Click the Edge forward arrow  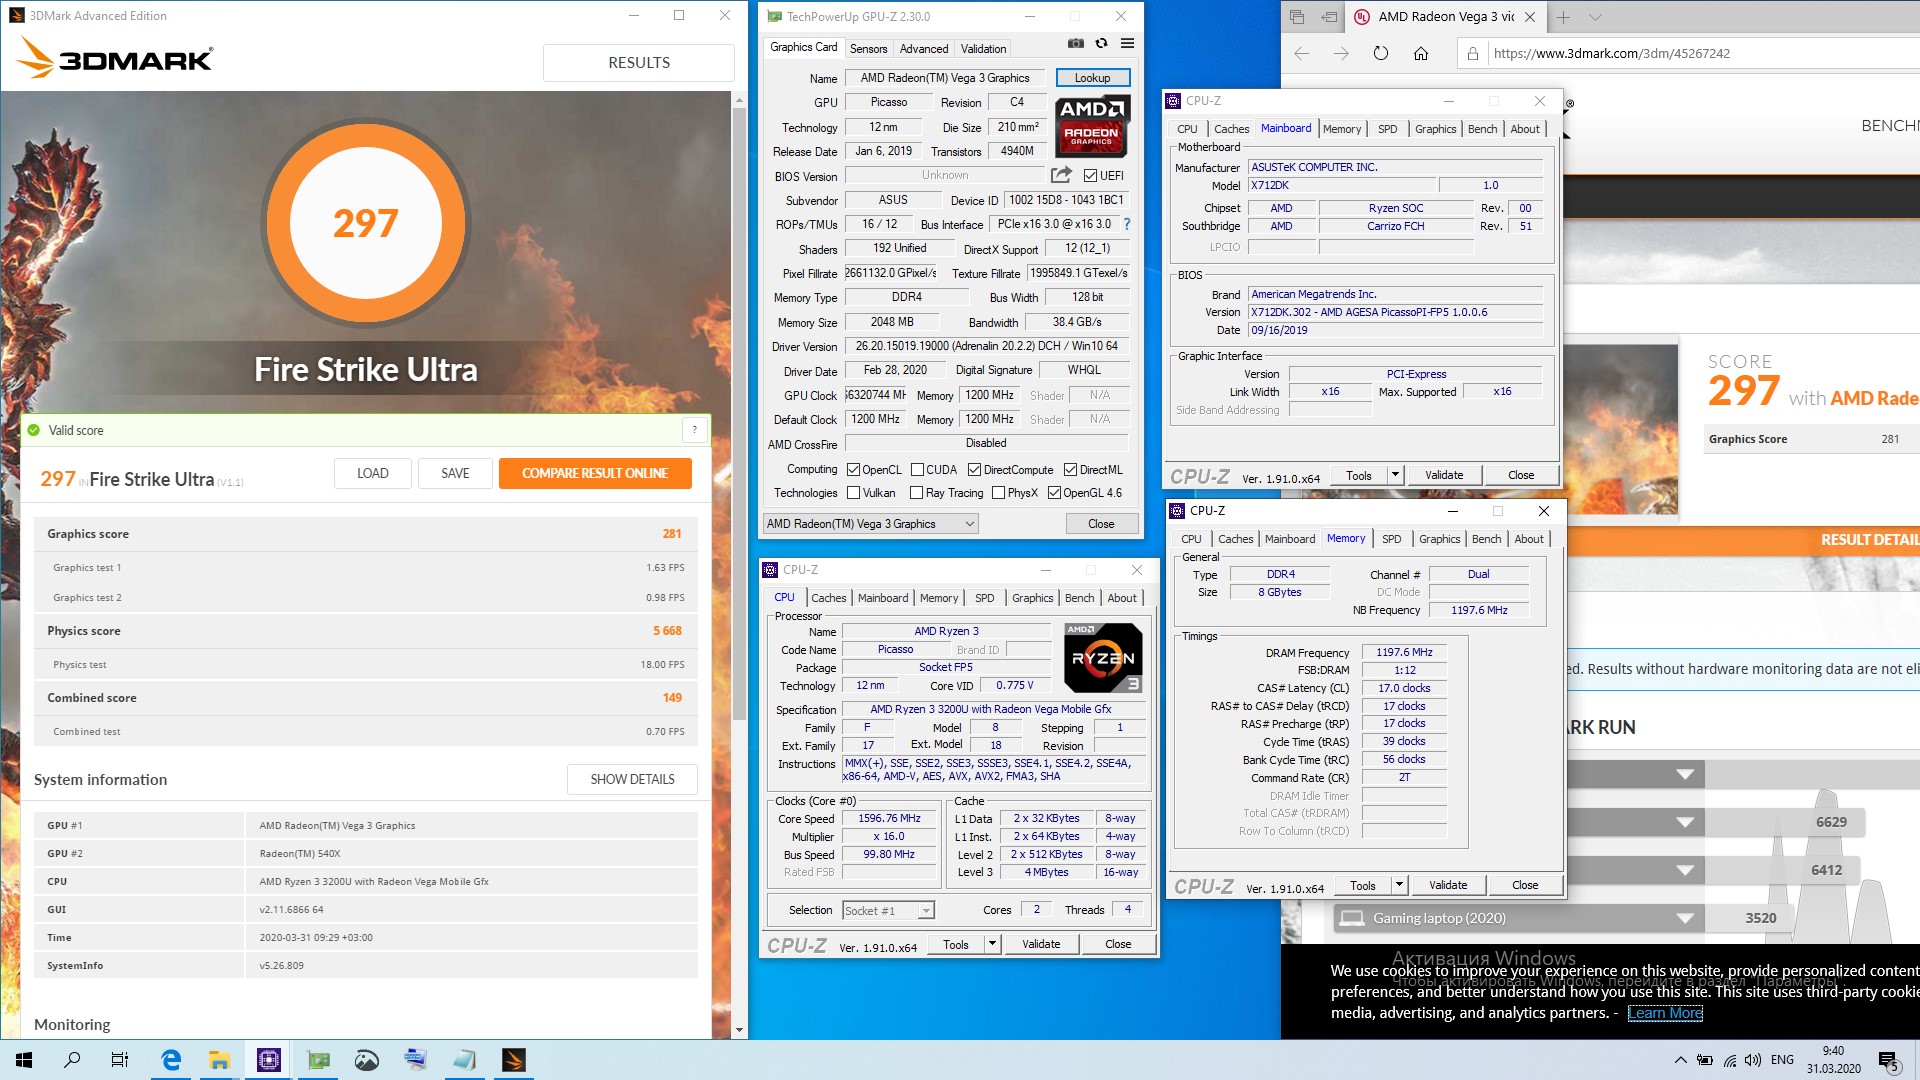coord(1341,54)
